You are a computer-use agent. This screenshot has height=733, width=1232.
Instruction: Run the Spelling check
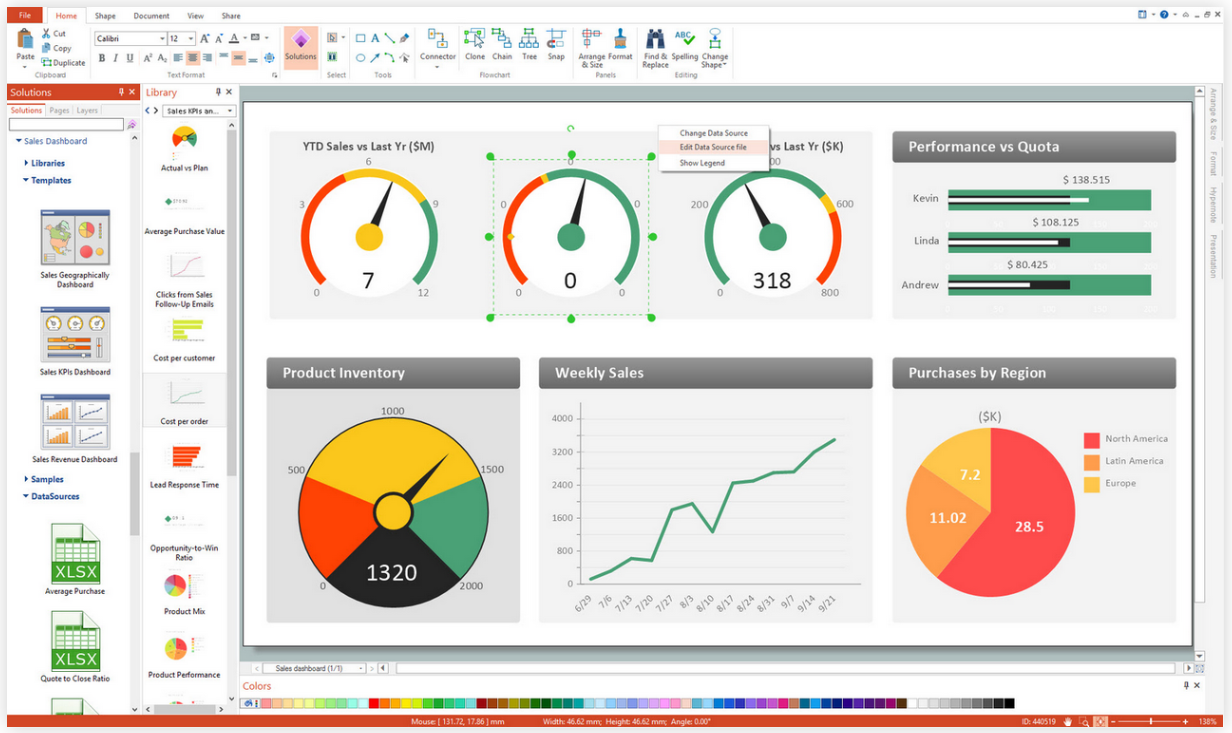pyautogui.click(x=685, y=45)
